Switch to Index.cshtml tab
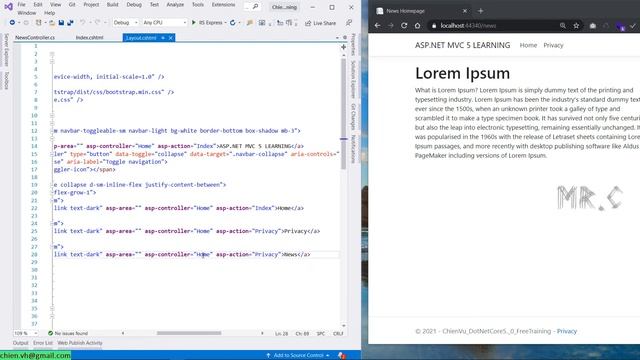The image size is (640, 360). coord(89,38)
